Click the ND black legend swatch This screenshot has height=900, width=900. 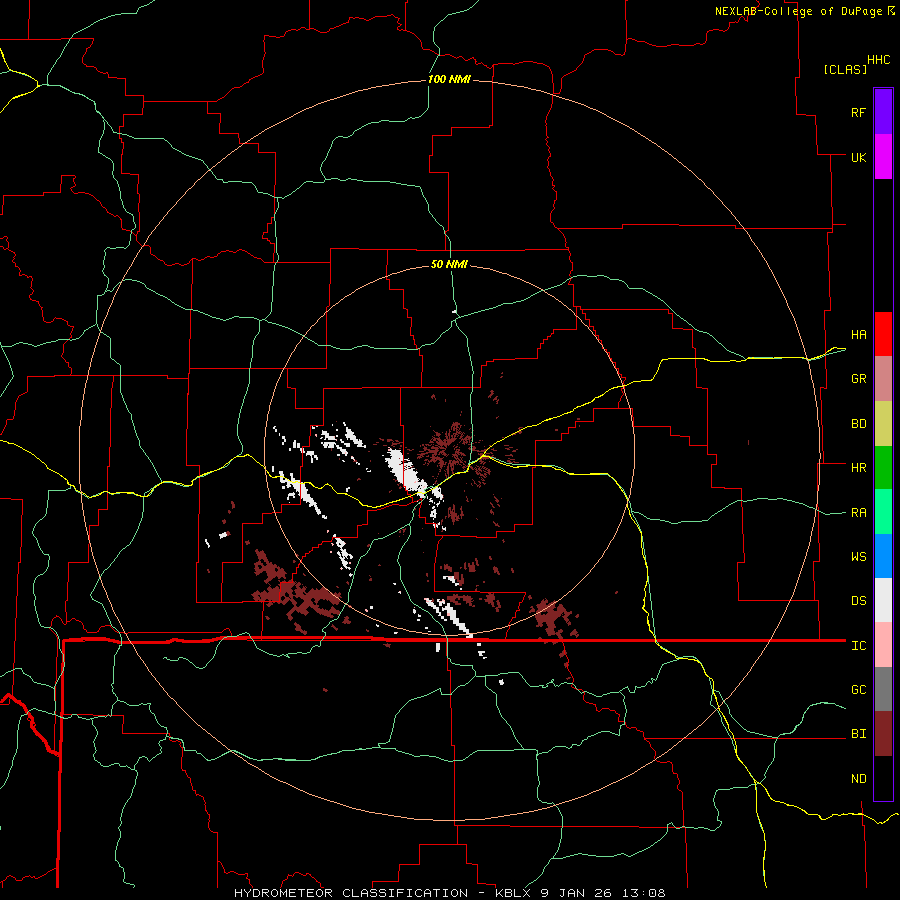click(883, 778)
